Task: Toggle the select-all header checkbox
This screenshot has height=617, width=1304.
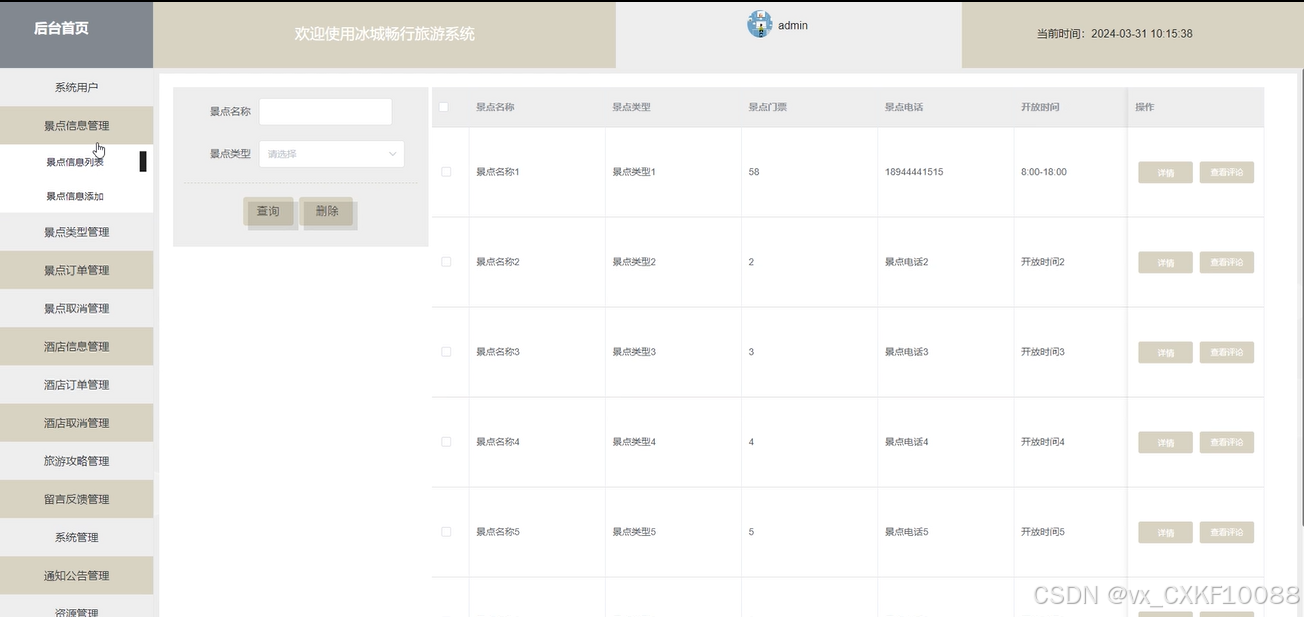Action: click(445, 107)
